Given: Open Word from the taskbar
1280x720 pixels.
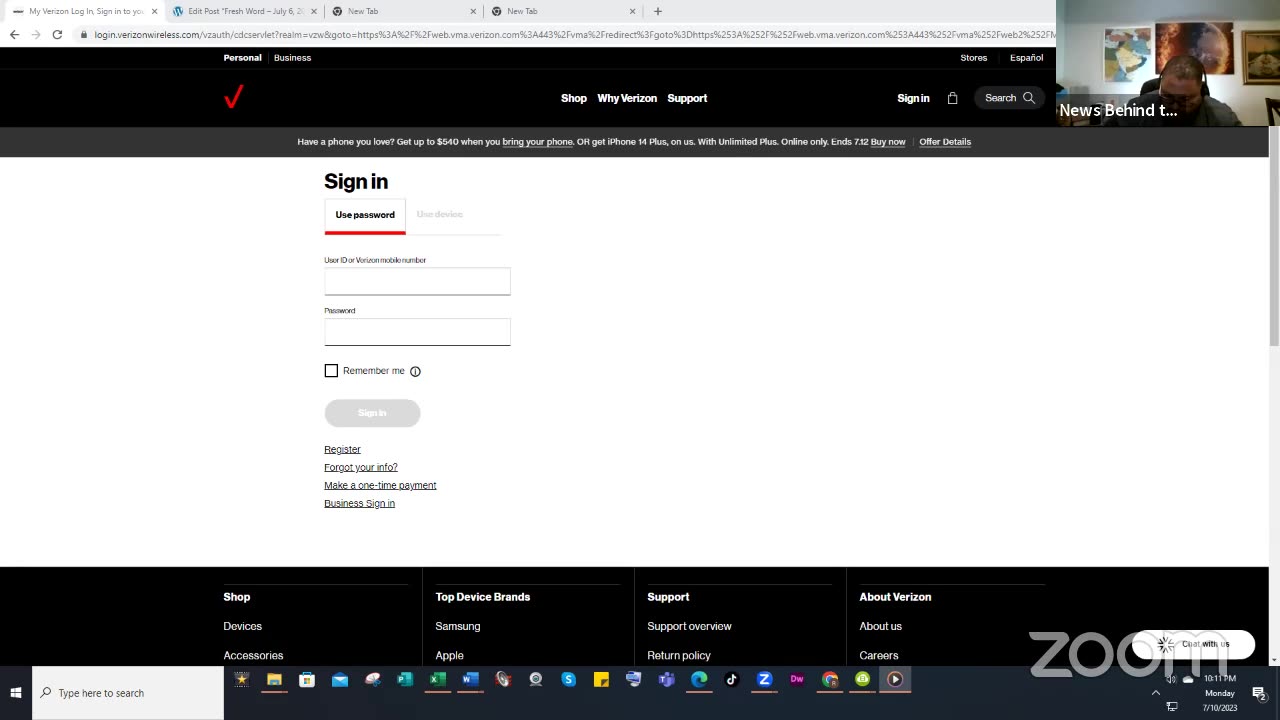Looking at the screenshot, I should pyautogui.click(x=470, y=680).
